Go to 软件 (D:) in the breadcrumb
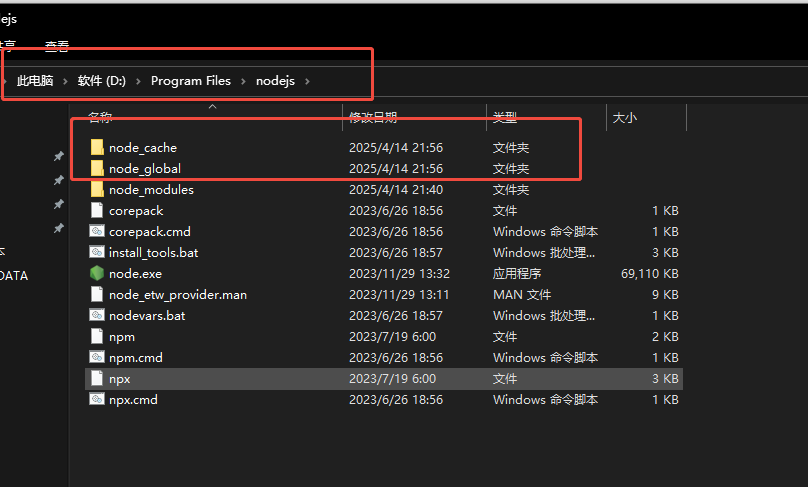 tap(102, 81)
